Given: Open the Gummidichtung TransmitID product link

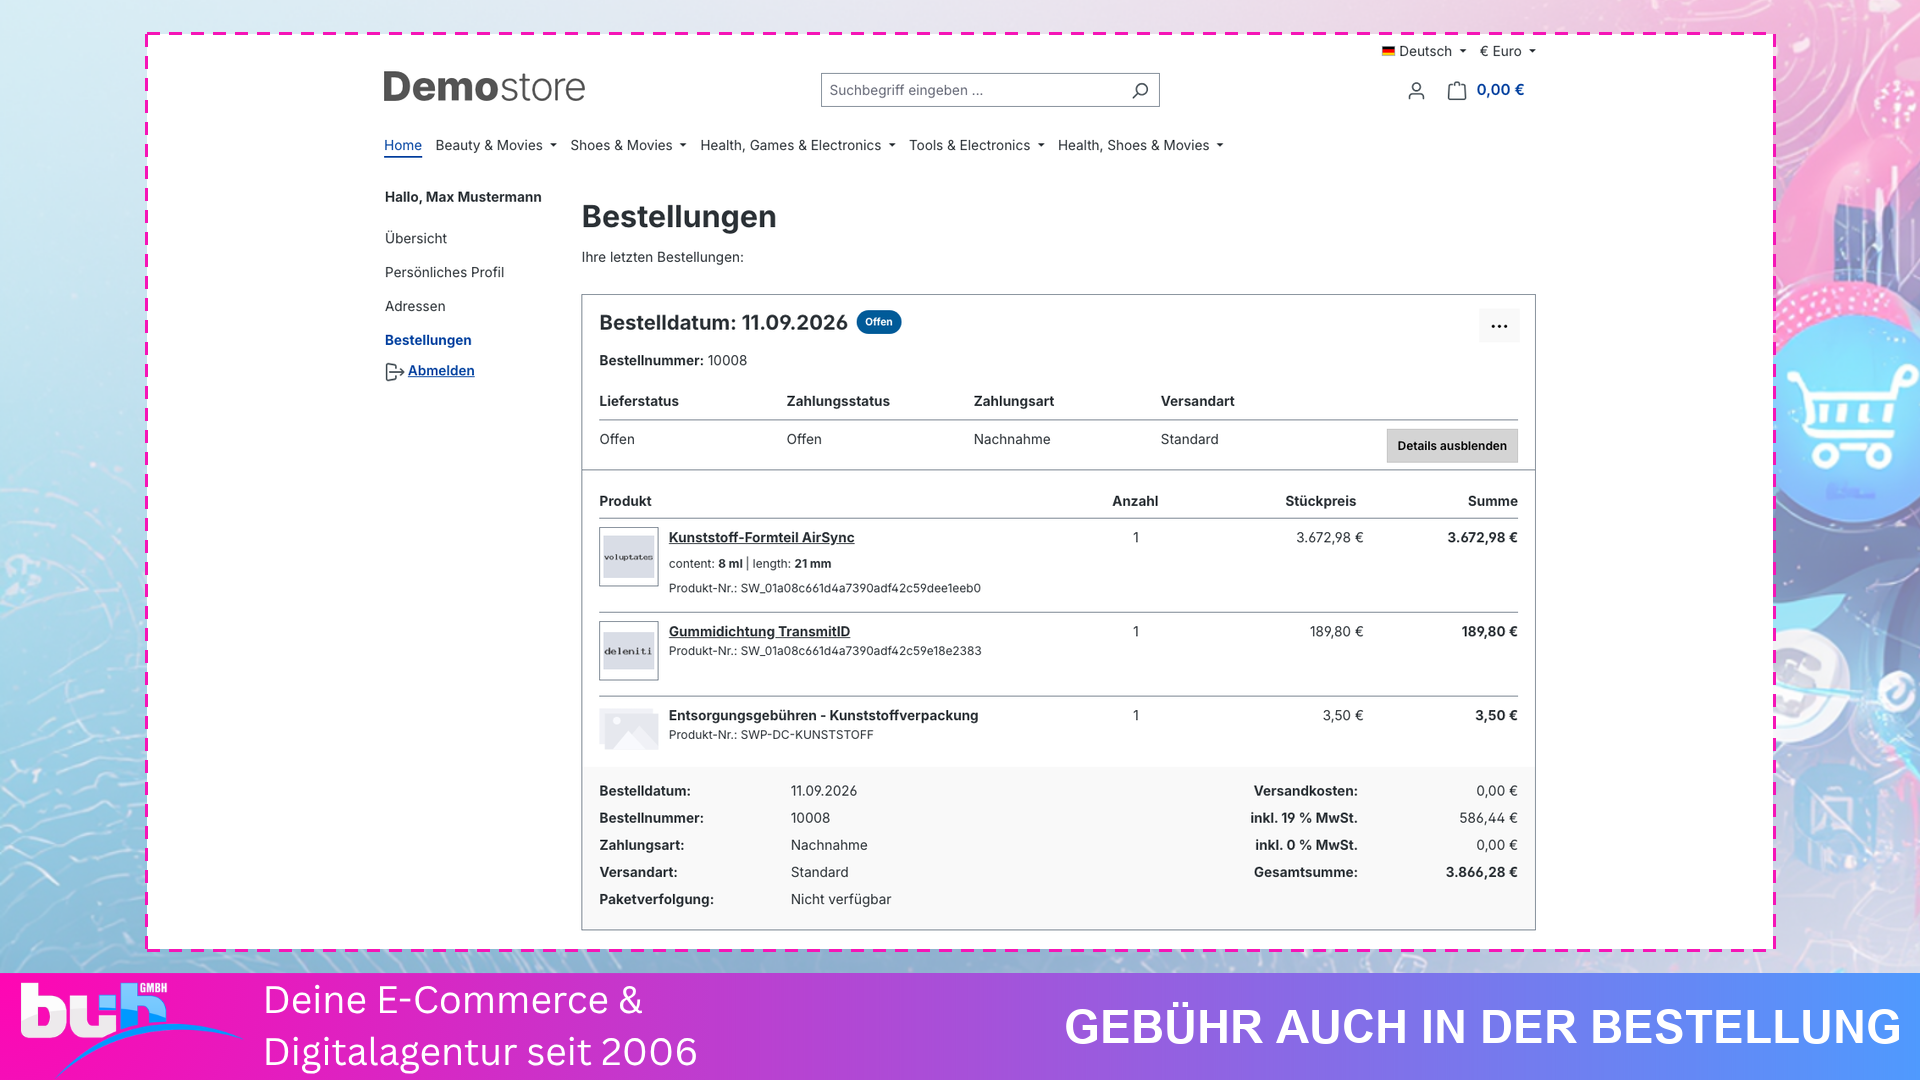Looking at the screenshot, I should pyautogui.click(x=759, y=632).
